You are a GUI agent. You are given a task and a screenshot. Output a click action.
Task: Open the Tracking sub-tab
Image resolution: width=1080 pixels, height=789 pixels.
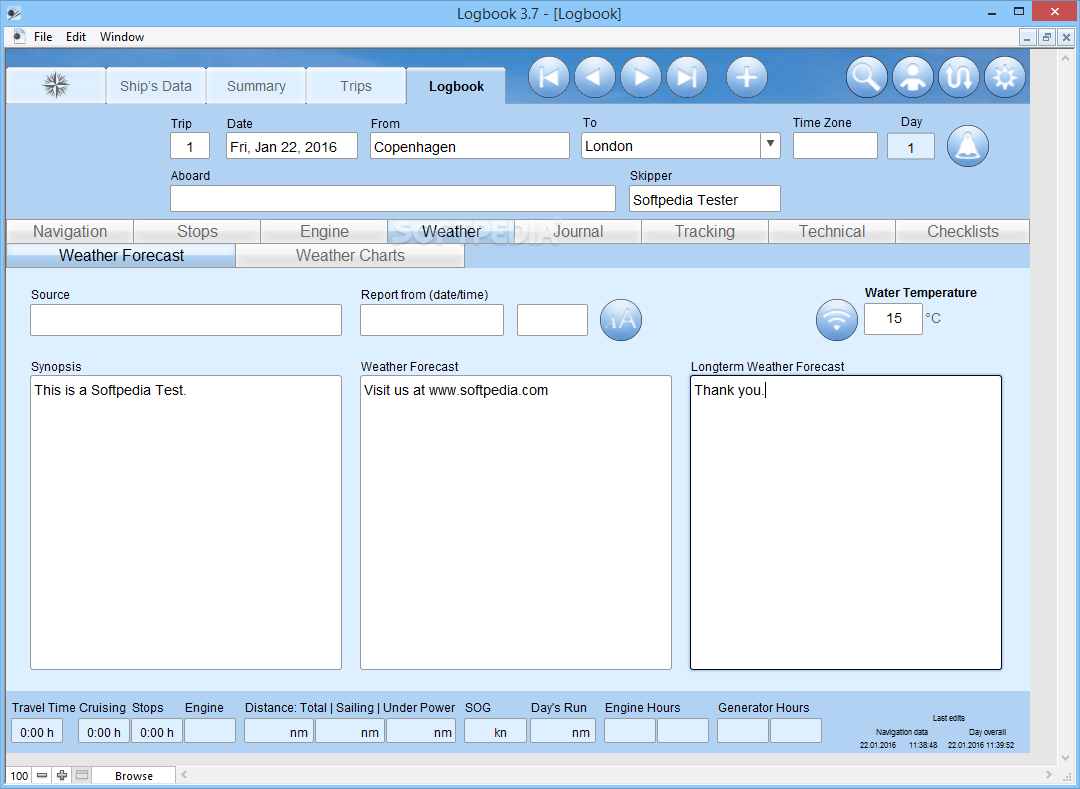pyautogui.click(x=705, y=231)
